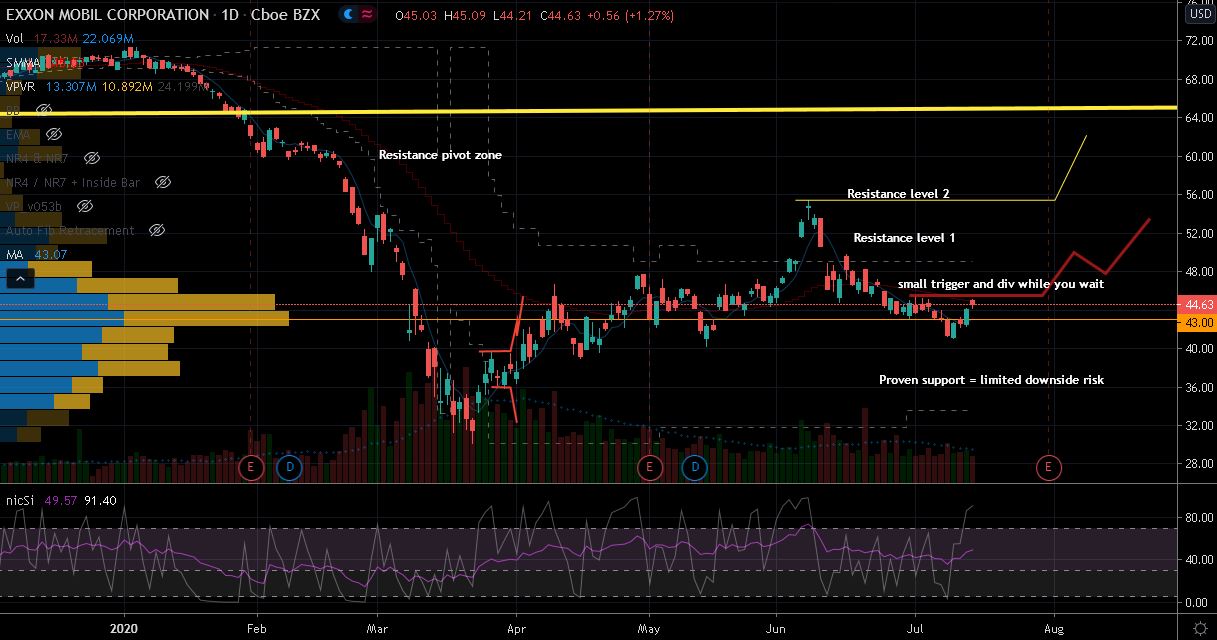
Task: Click the 2020 year label on time axis
Action: tap(126, 627)
